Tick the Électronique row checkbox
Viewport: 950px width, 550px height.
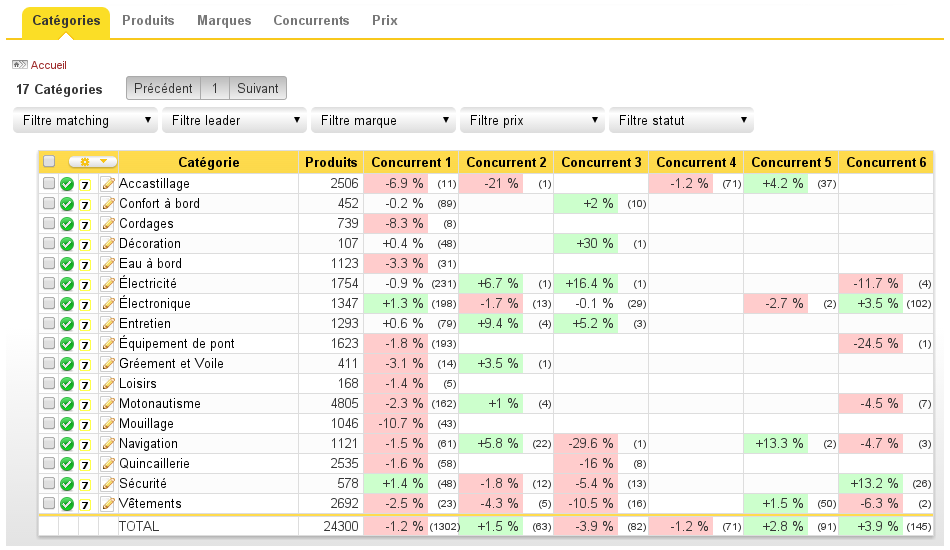pyautogui.click(x=49, y=303)
